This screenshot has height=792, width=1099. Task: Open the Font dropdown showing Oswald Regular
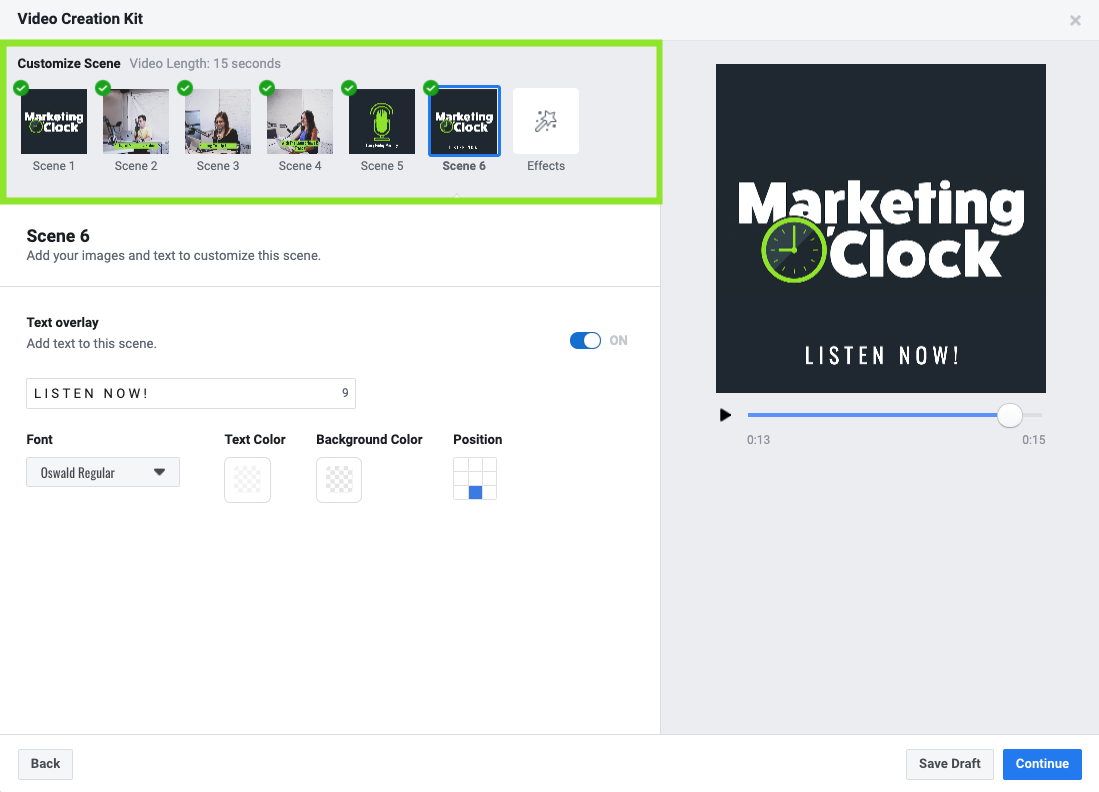pyautogui.click(x=103, y=471)
